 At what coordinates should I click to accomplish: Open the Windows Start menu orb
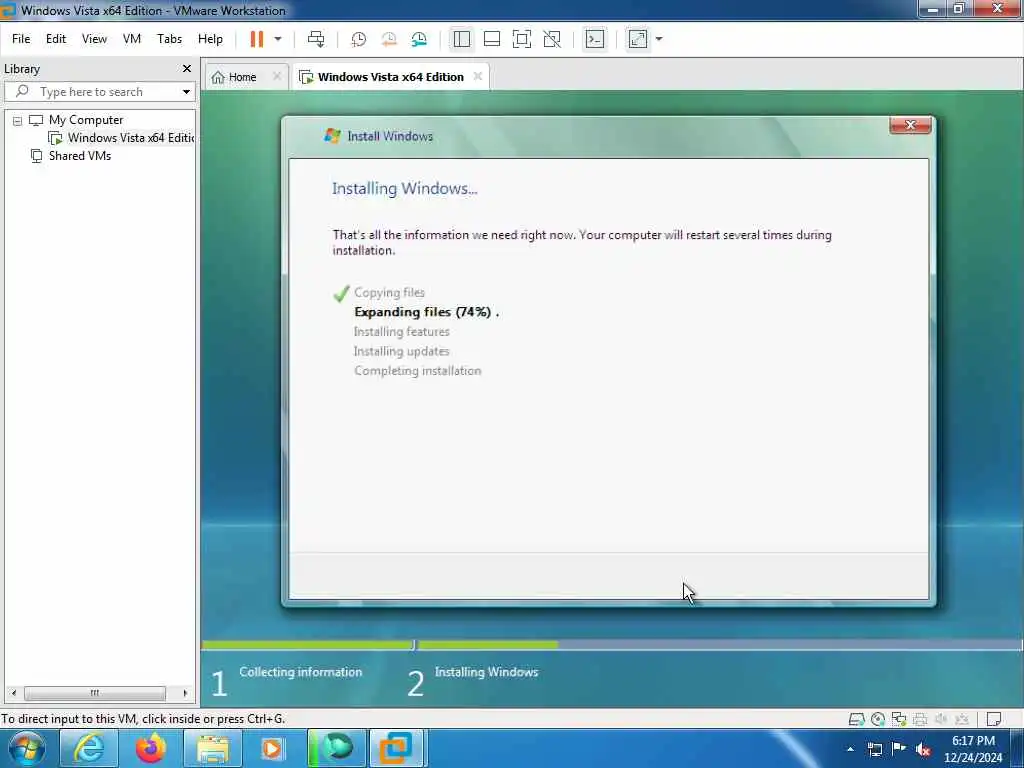coord(26,748)
